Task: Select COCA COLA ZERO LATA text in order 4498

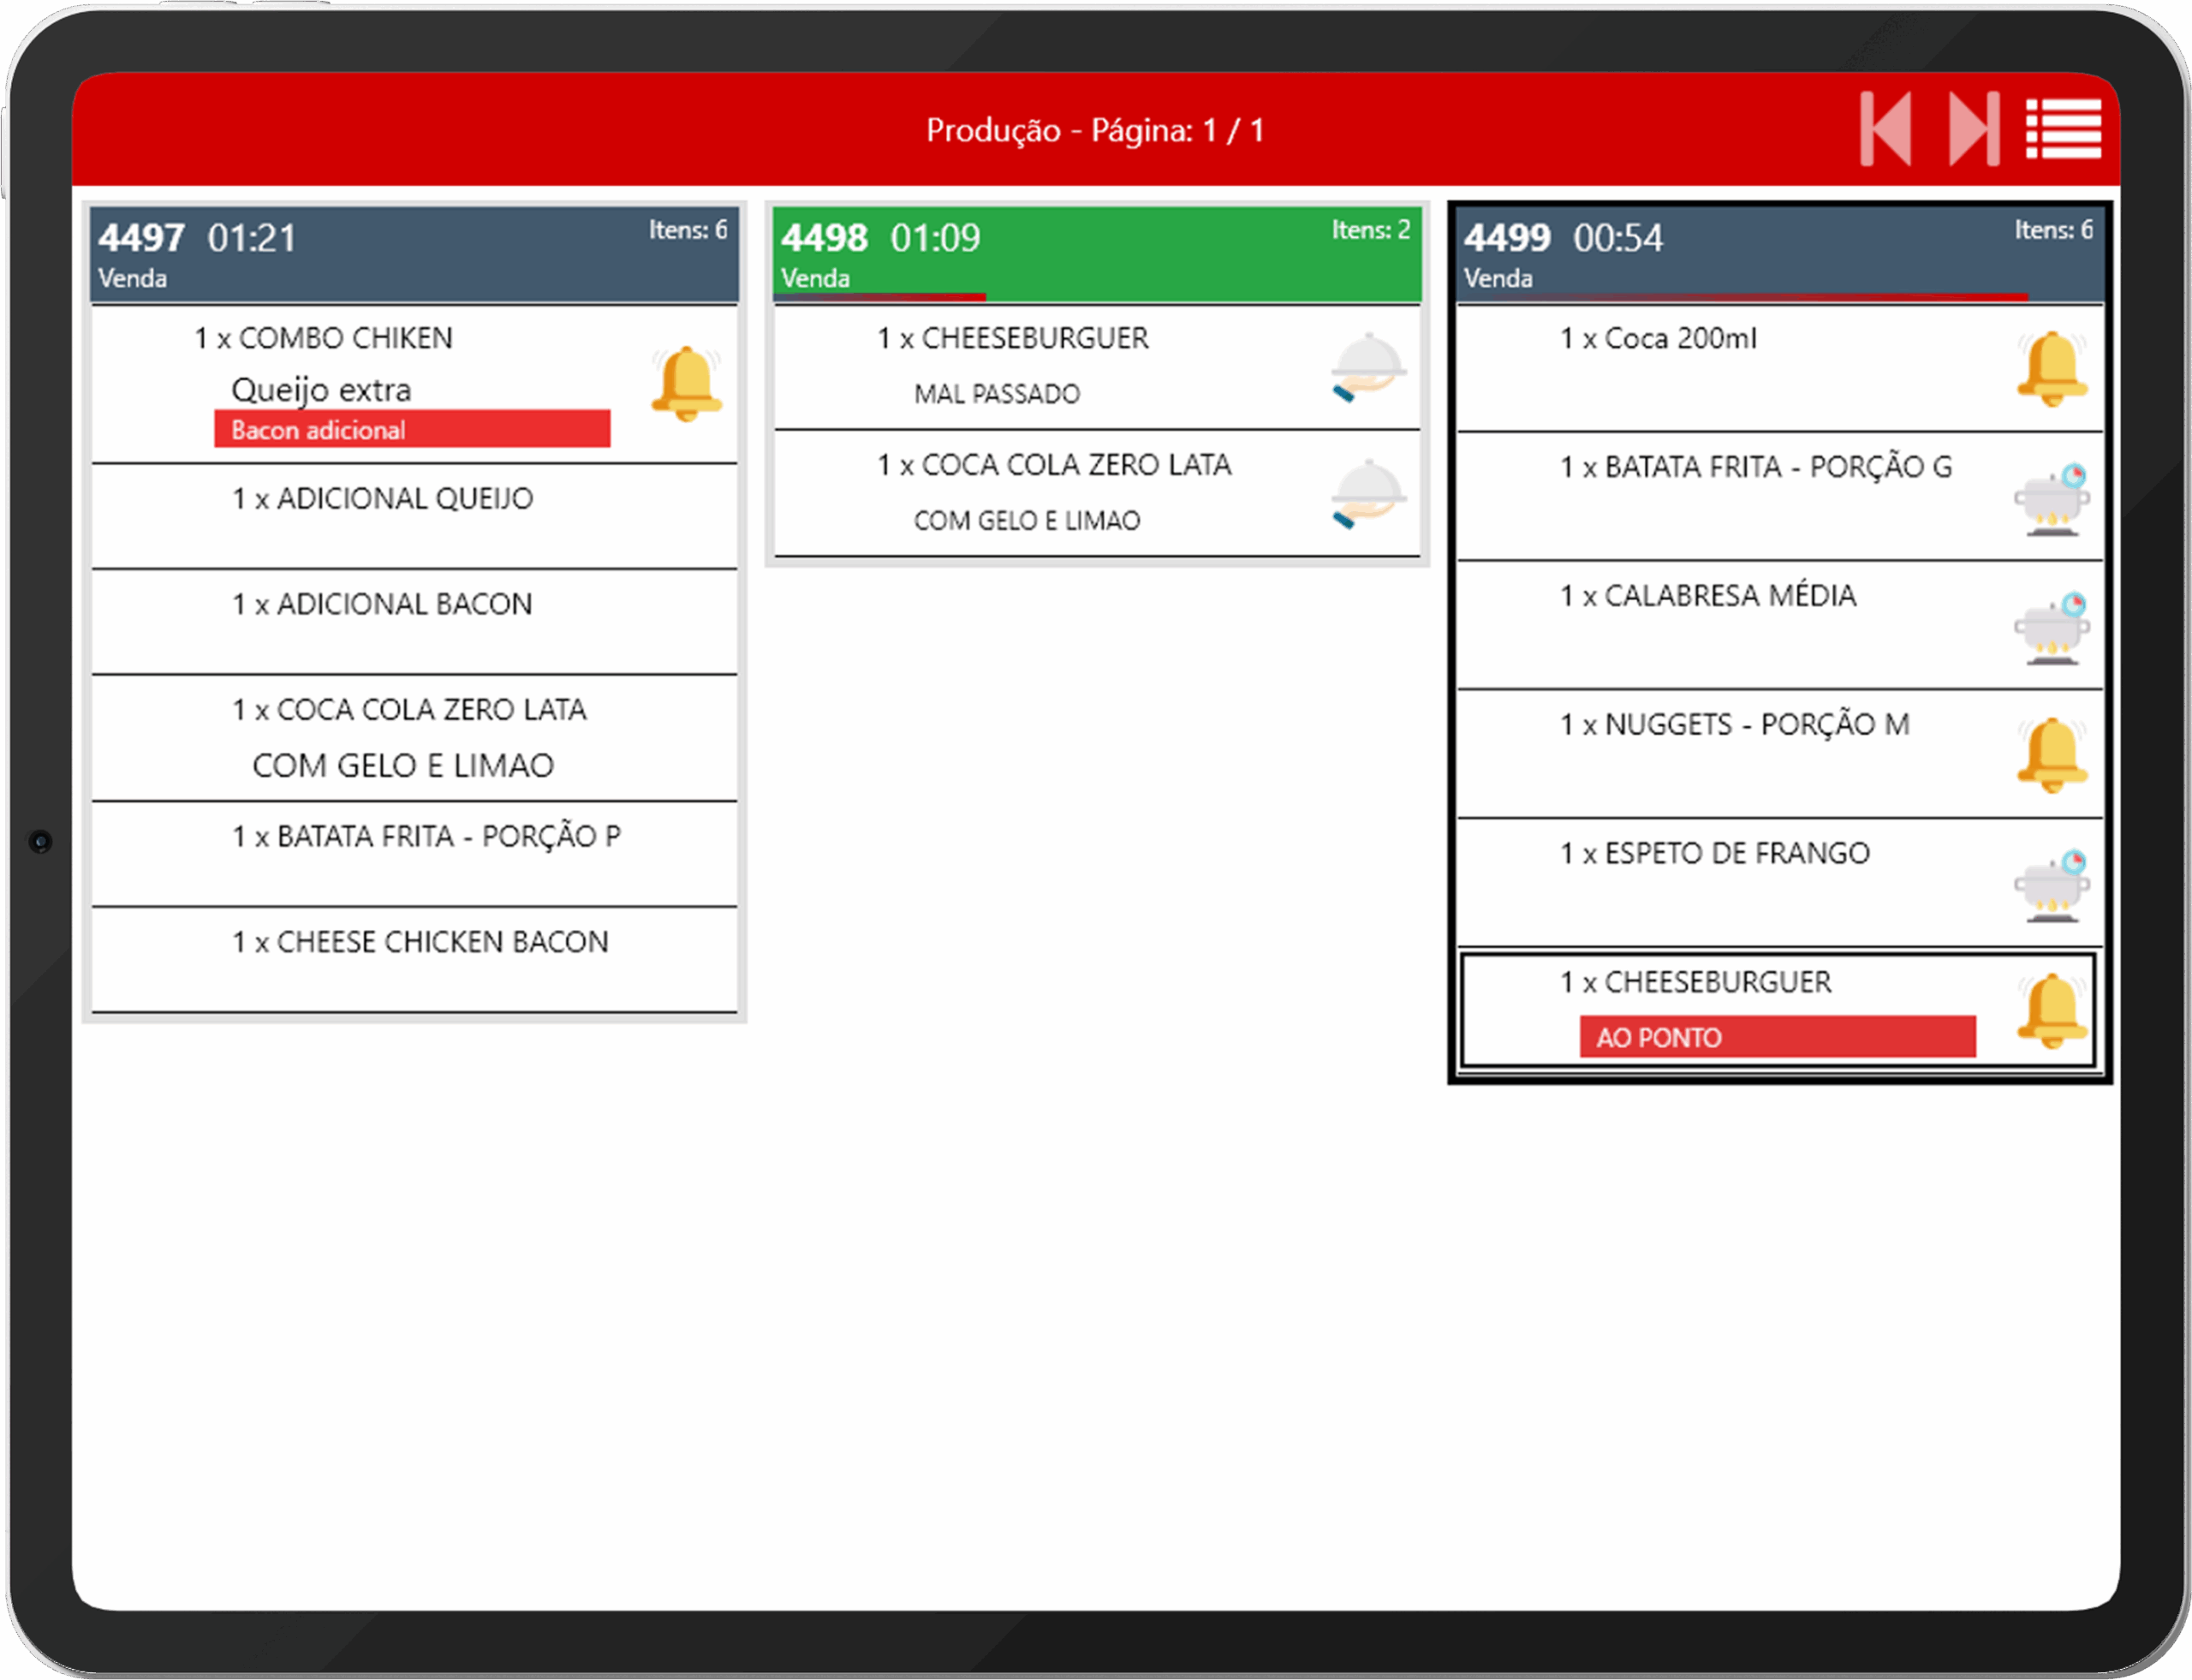Action: click(1077, 465)
